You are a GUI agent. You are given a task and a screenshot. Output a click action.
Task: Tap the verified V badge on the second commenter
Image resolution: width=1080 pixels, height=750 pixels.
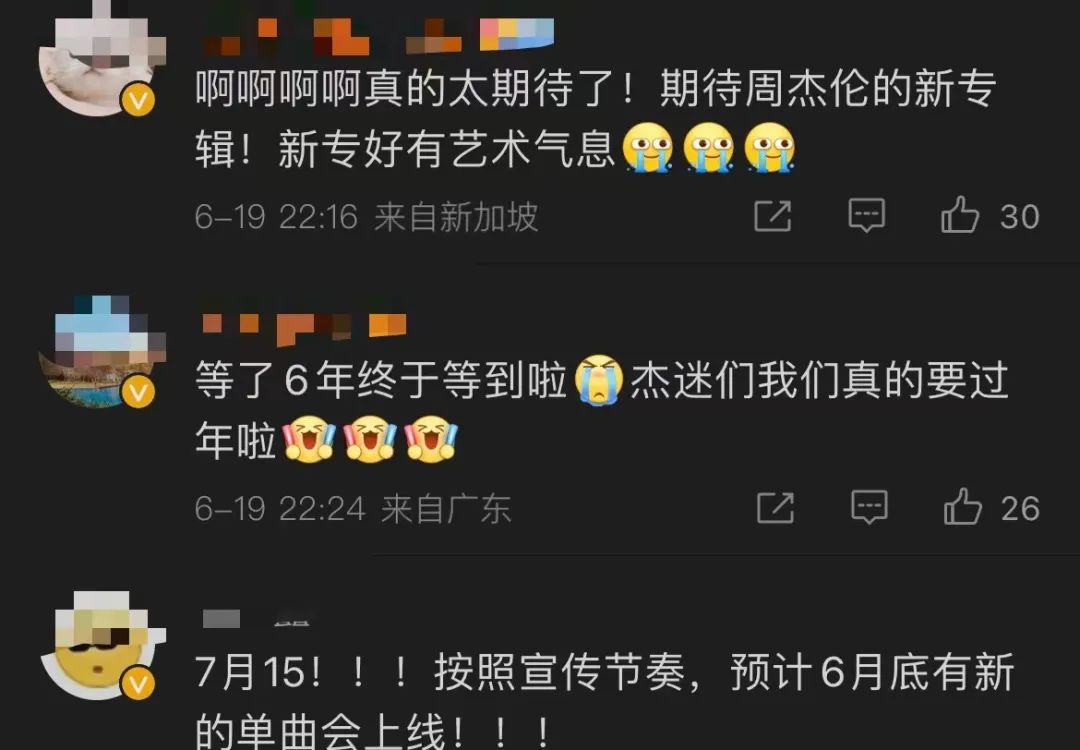point(138,393)
